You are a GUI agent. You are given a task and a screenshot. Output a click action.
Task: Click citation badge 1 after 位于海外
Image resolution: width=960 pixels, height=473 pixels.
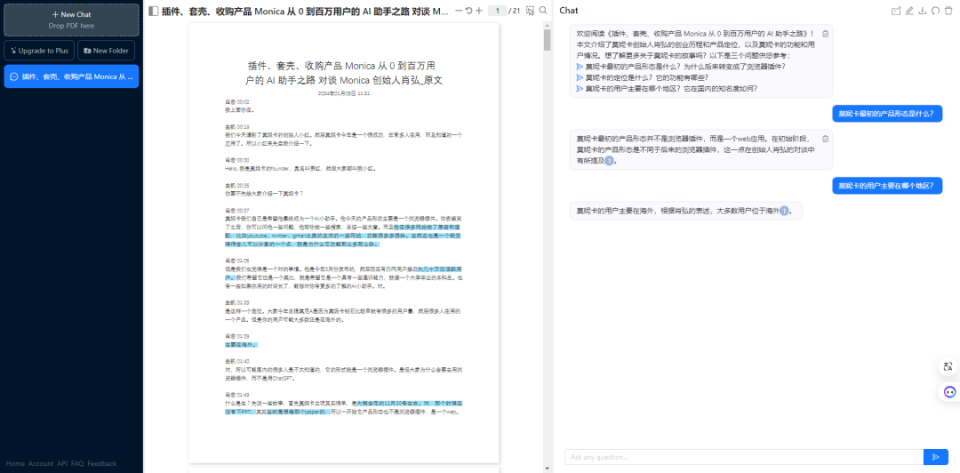tap(784, 211)
